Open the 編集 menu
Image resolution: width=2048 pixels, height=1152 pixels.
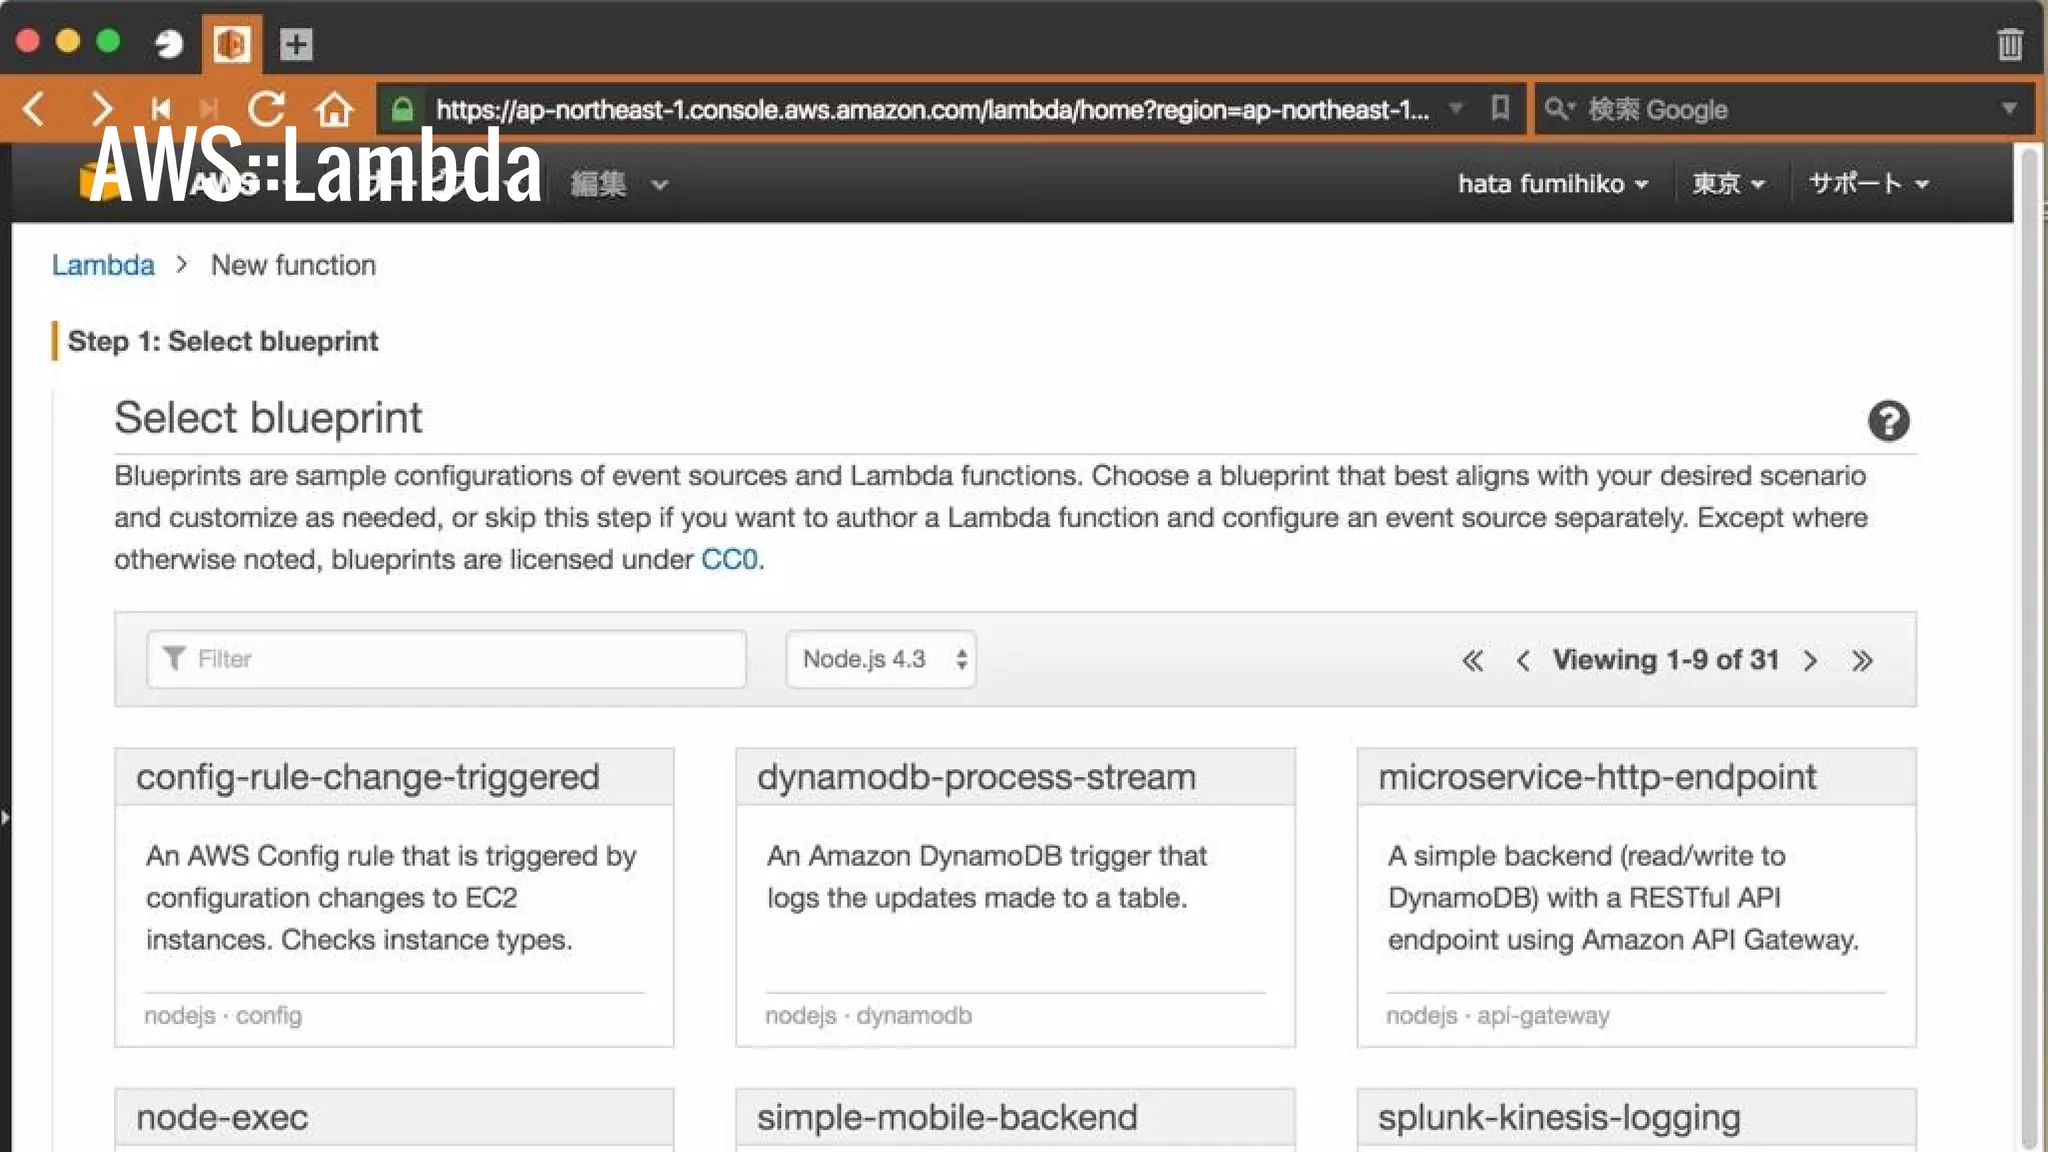[x=618, y=184]
